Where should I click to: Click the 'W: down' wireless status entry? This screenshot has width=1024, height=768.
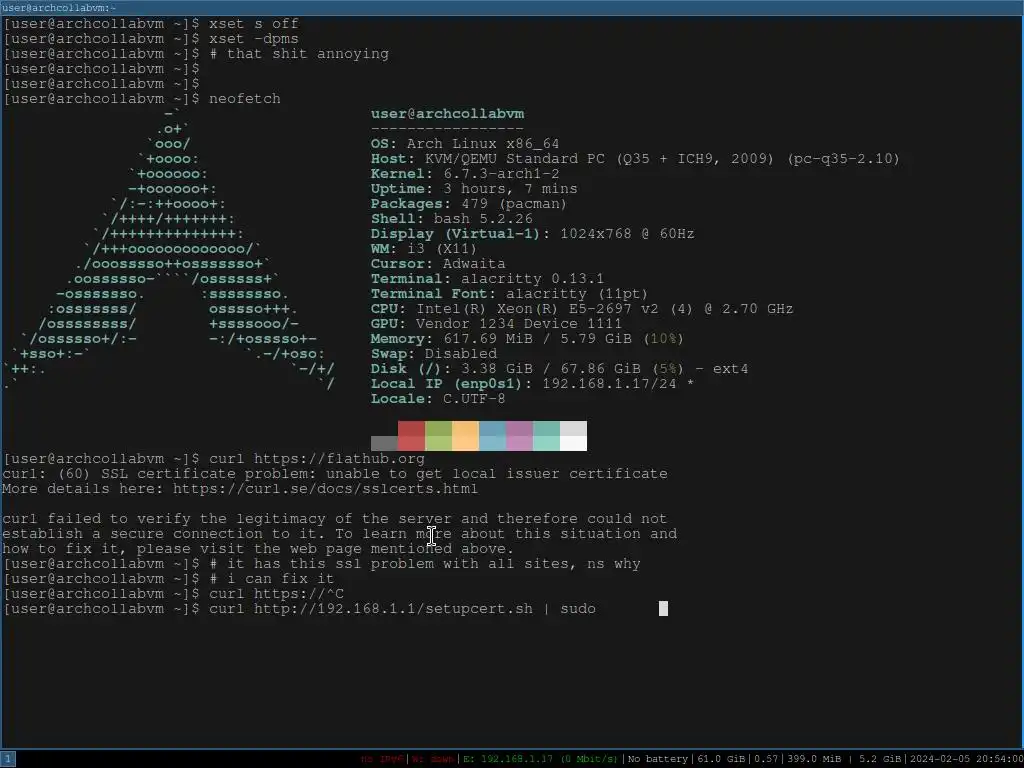point(432,759)
